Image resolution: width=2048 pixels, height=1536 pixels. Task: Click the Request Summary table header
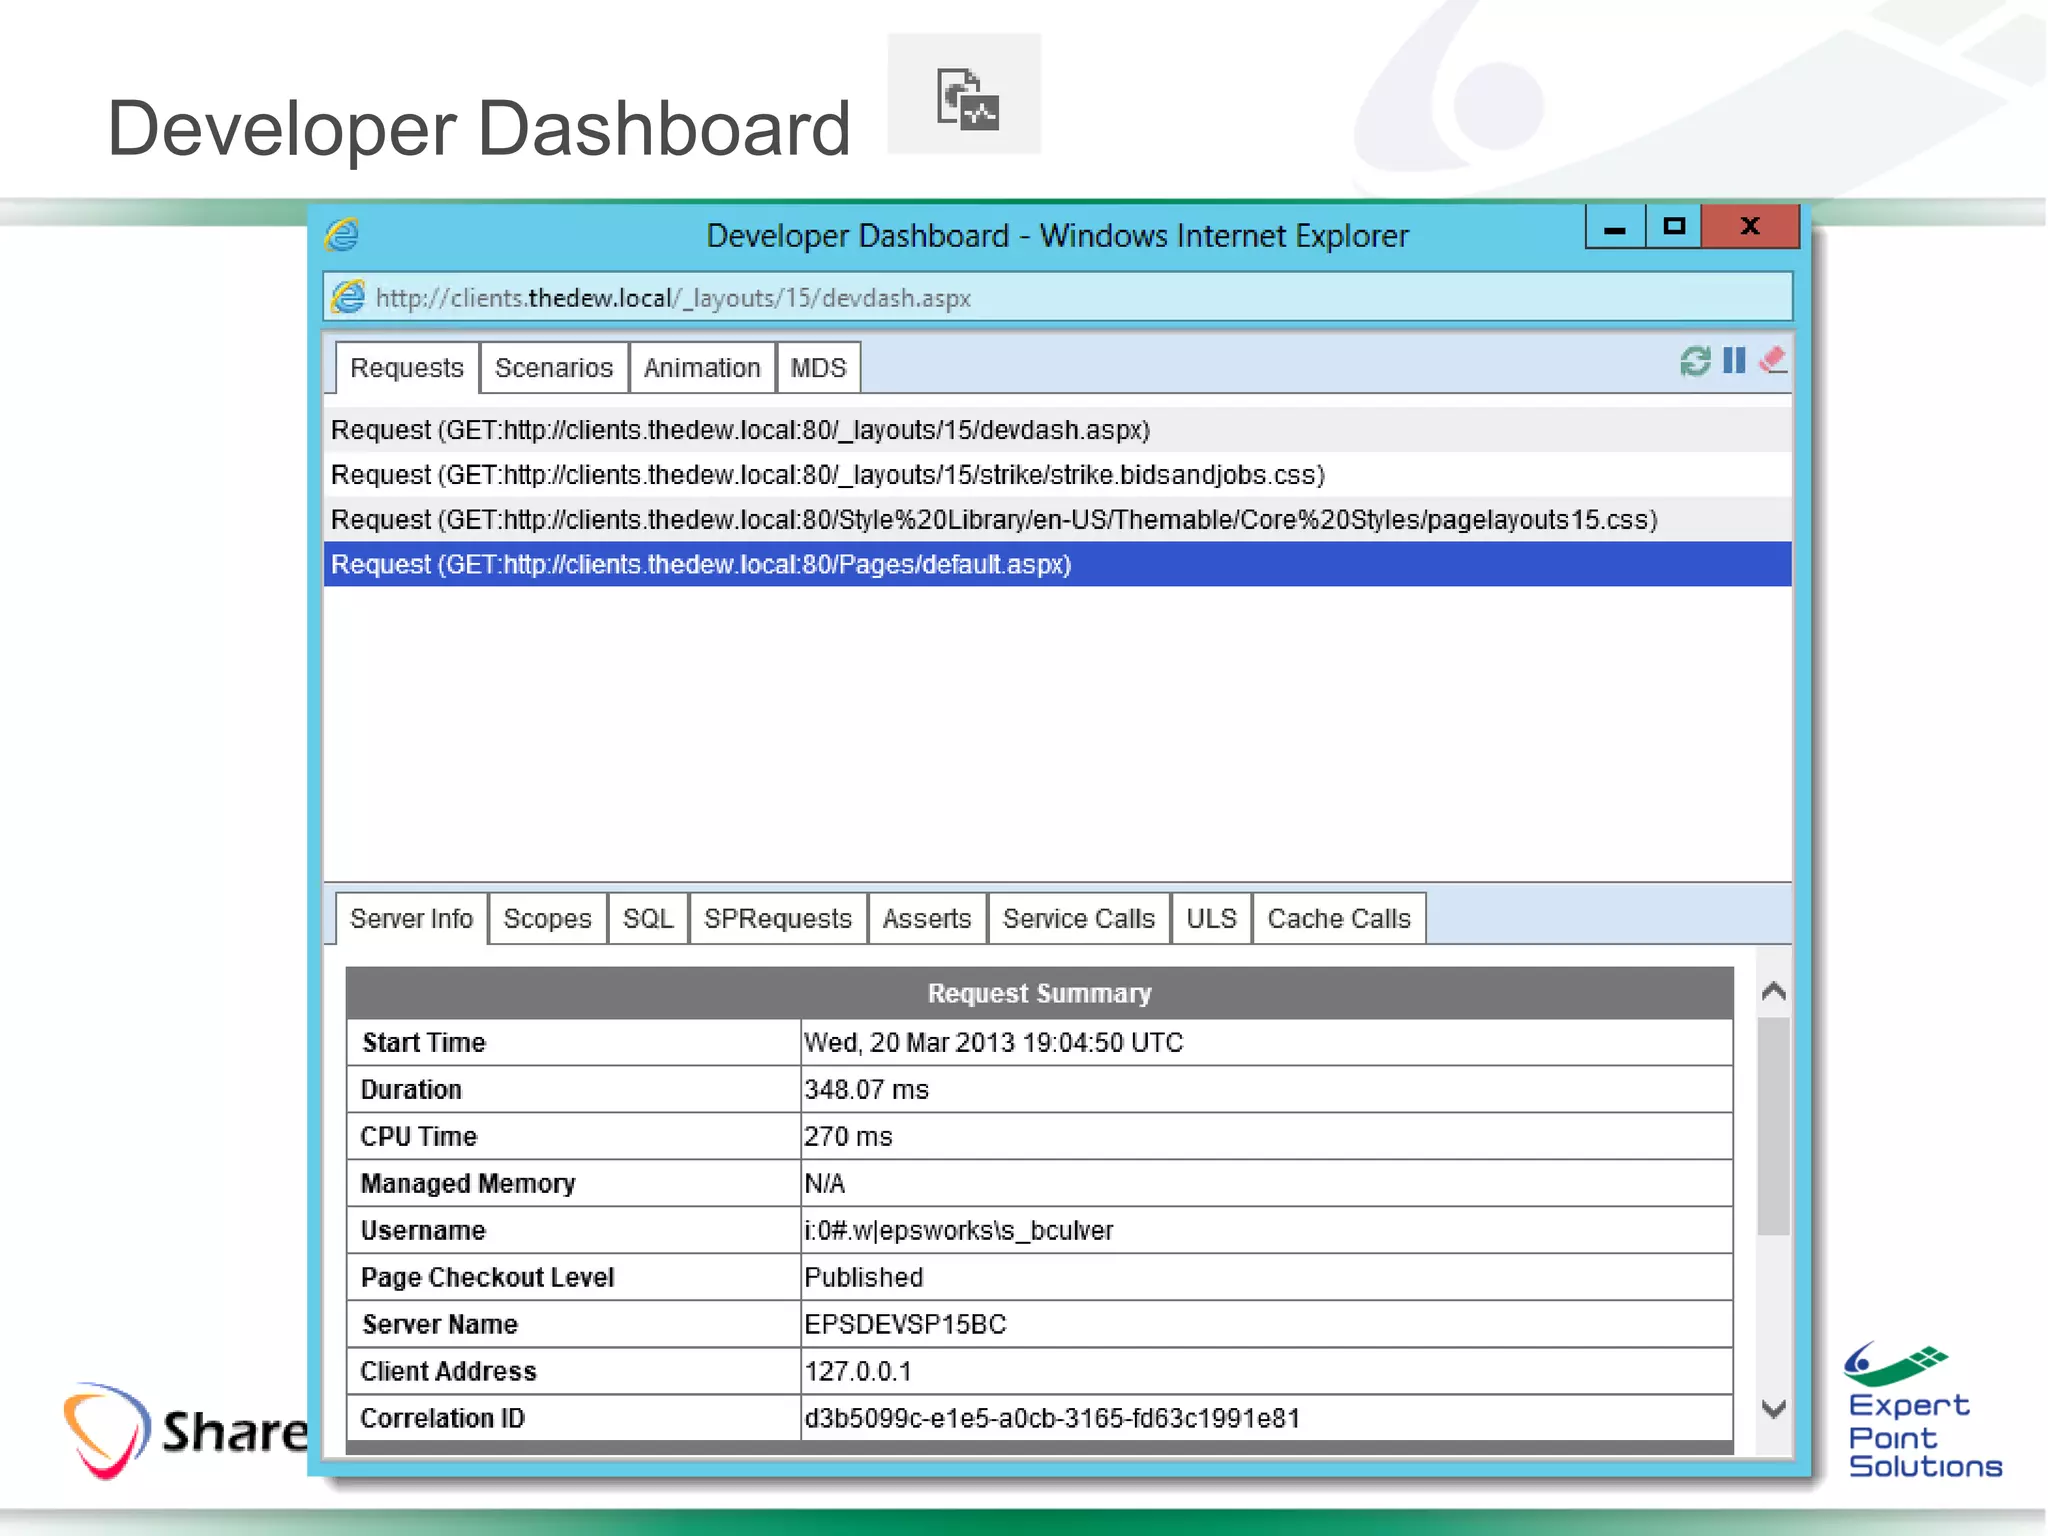pyautogui.click(x=1040, y=993)
